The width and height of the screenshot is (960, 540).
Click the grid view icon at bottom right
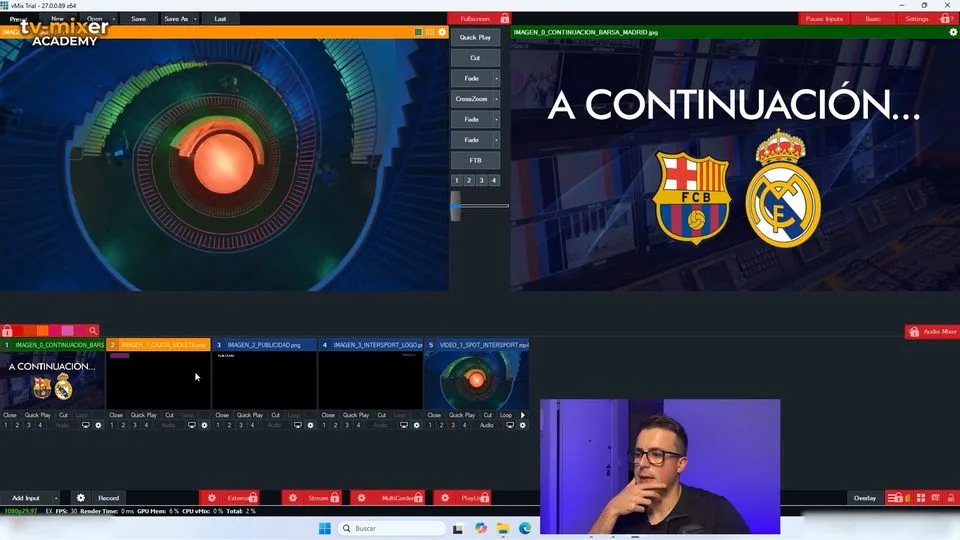921,498
